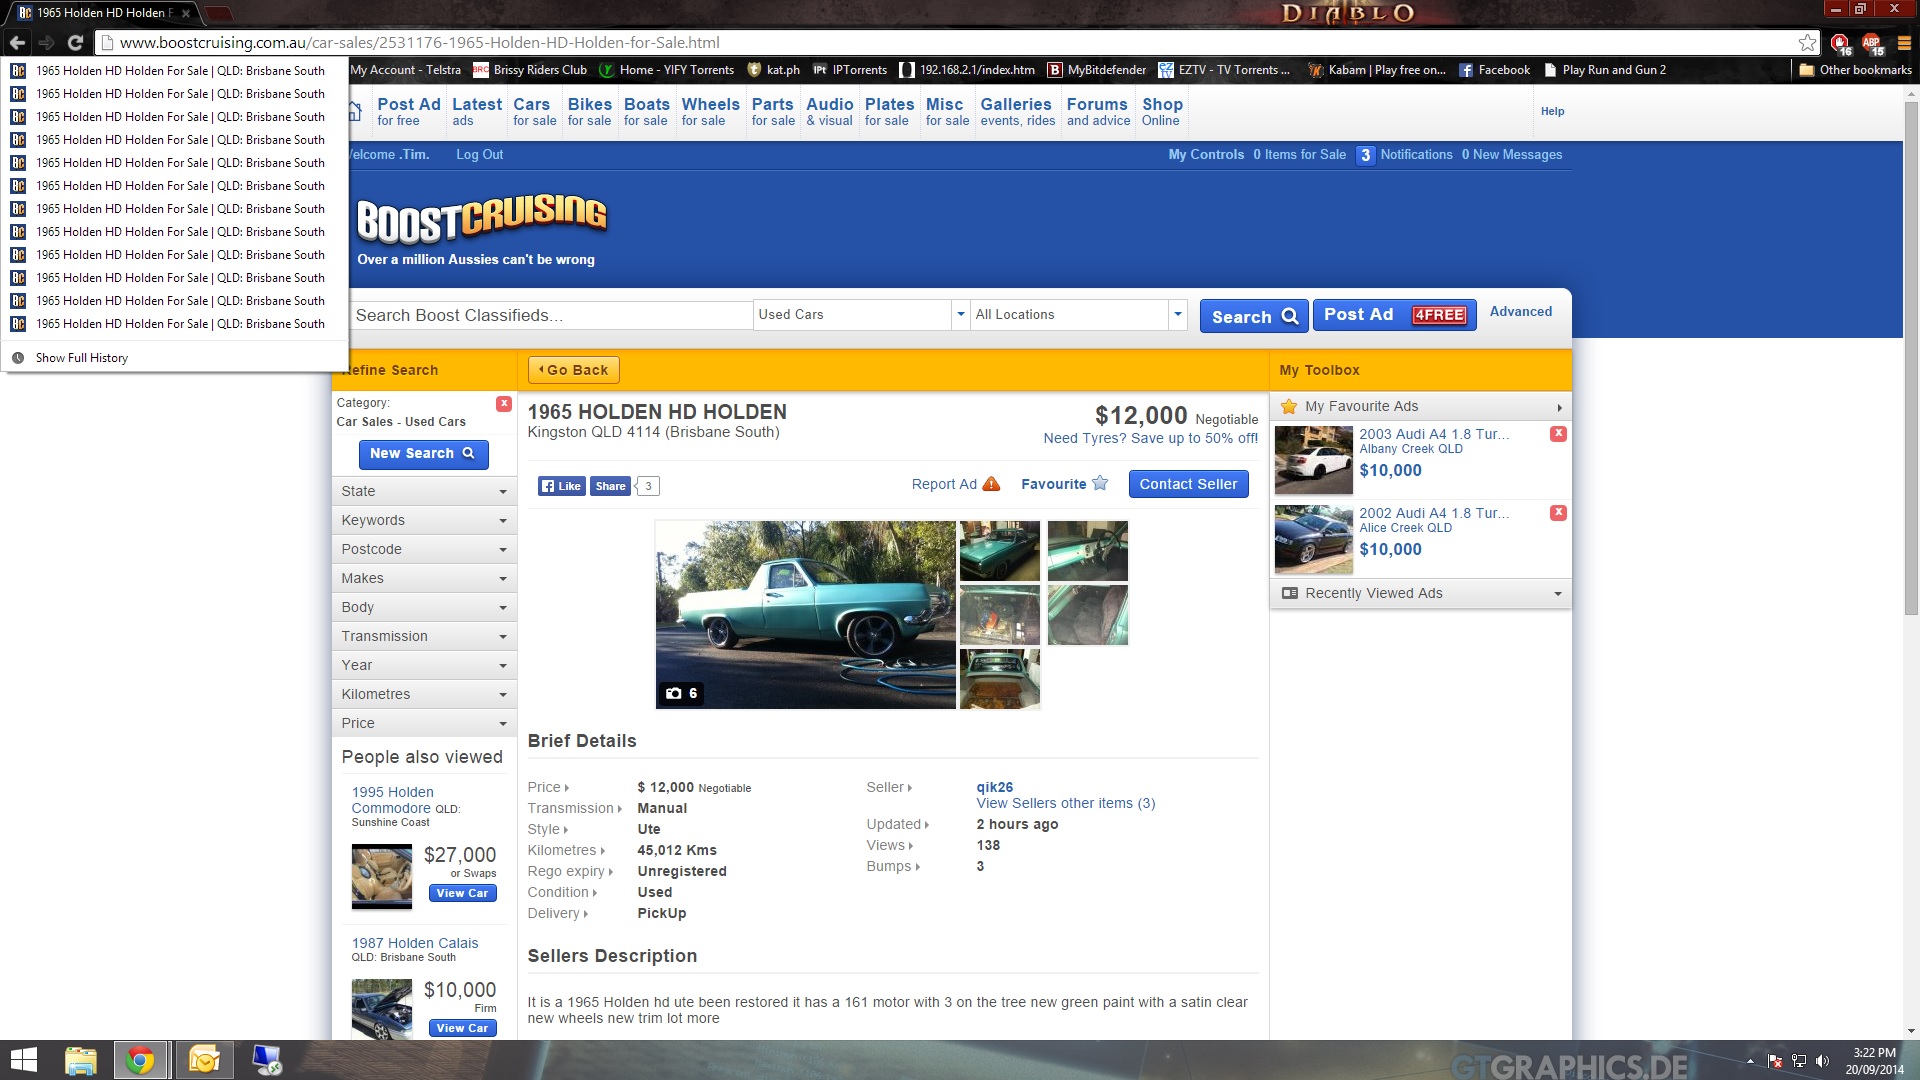
Task: Click the Adblock Plus extension icon
Action: click(1872, 43)
